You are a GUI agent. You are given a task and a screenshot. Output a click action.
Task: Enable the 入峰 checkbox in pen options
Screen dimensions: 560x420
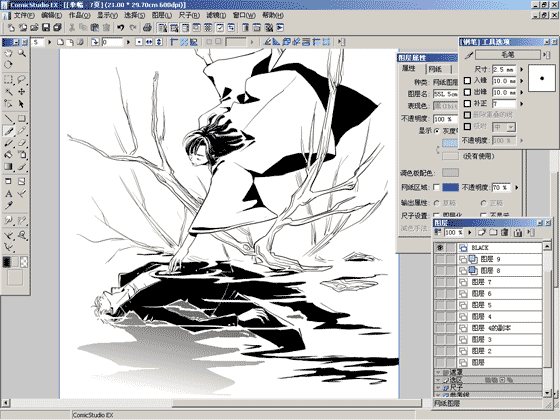pyautogui.click(x=468, y=81)
